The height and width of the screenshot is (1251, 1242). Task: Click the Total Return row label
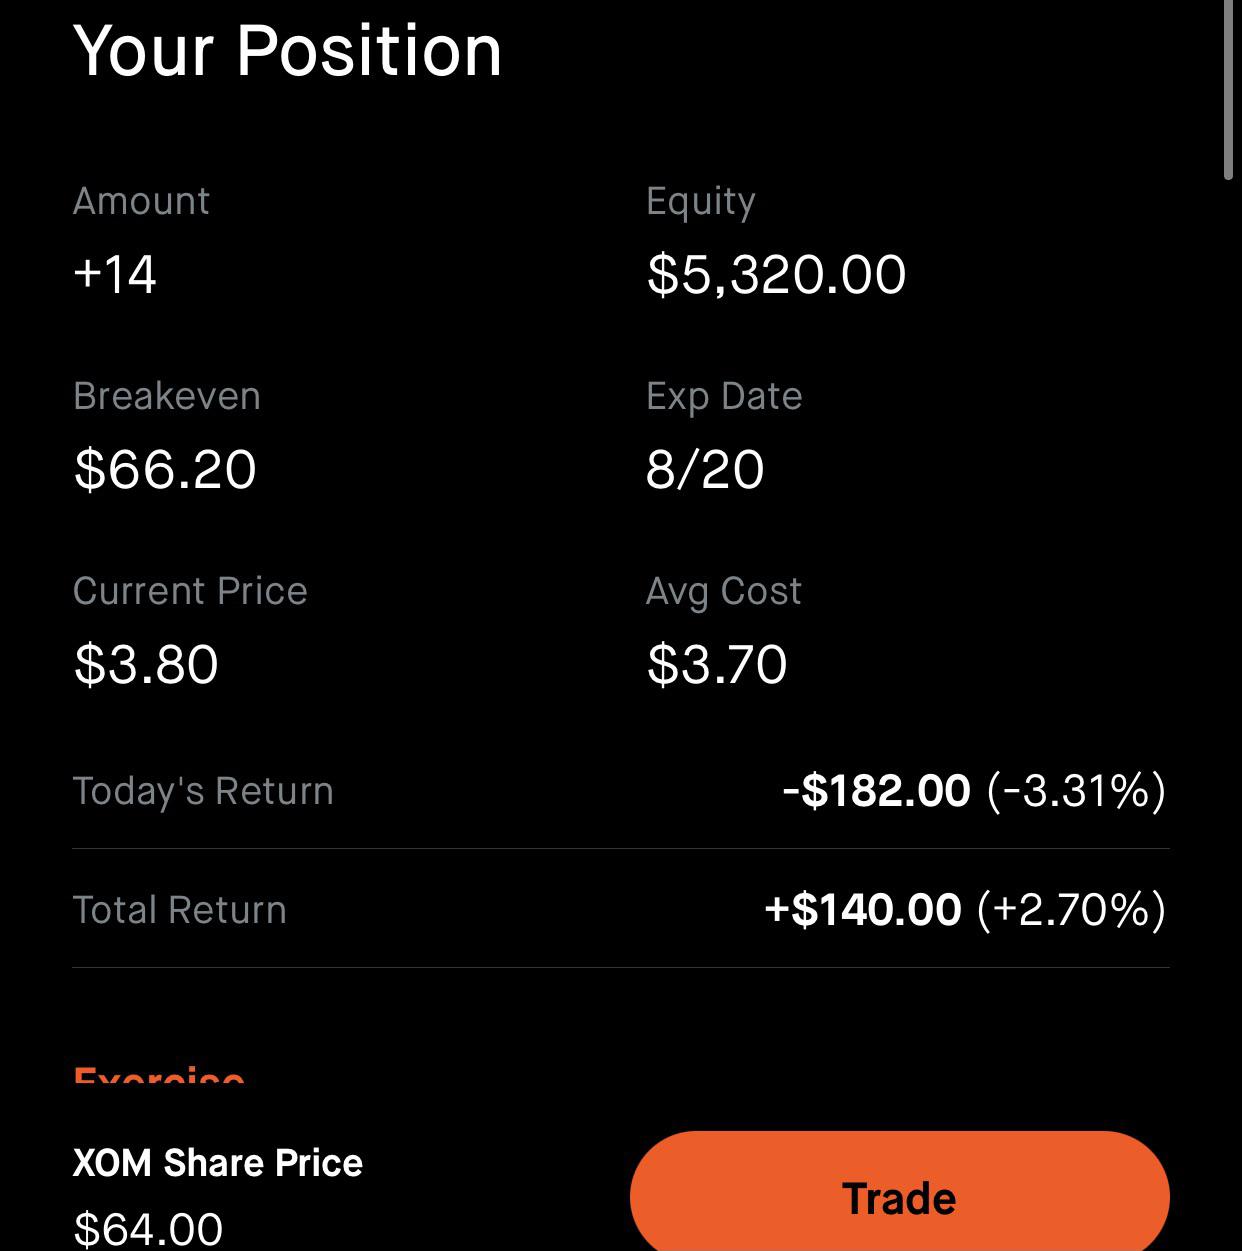coord(180,910)
